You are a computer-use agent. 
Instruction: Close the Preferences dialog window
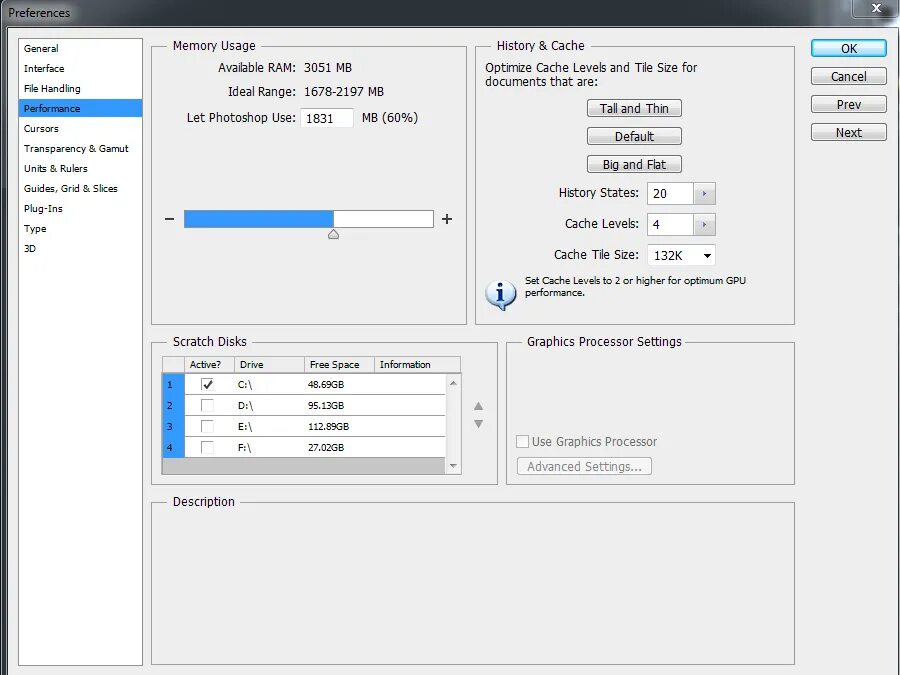(876, 8)
